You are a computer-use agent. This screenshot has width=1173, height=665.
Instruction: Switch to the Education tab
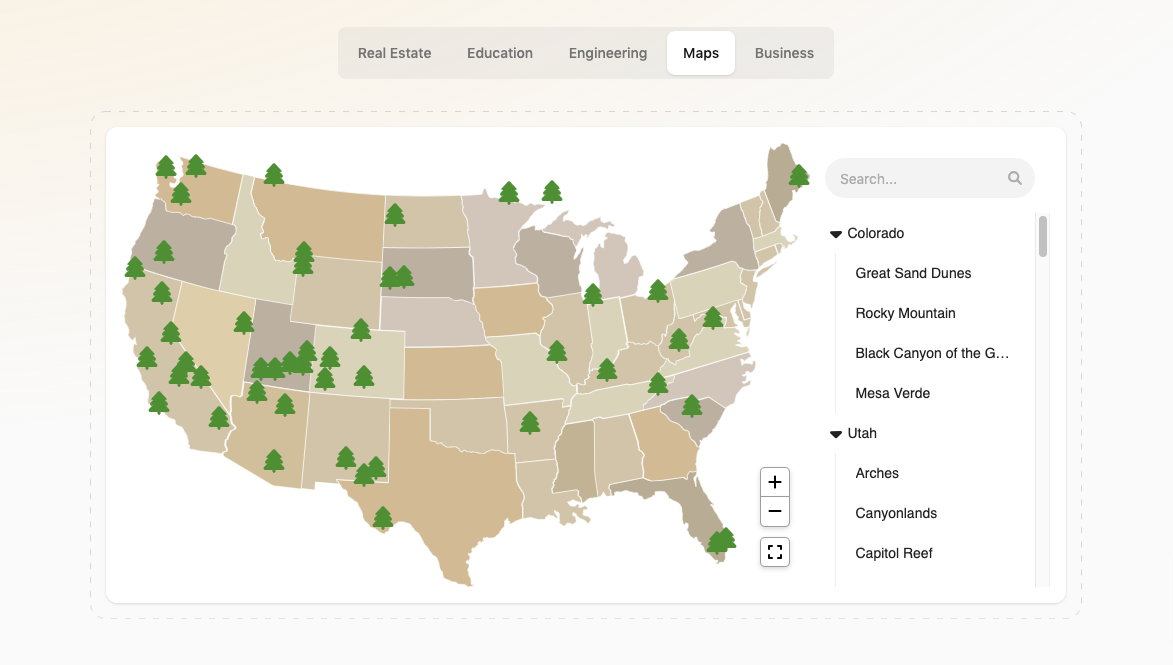pyautogui.click(x=499, y=53)
